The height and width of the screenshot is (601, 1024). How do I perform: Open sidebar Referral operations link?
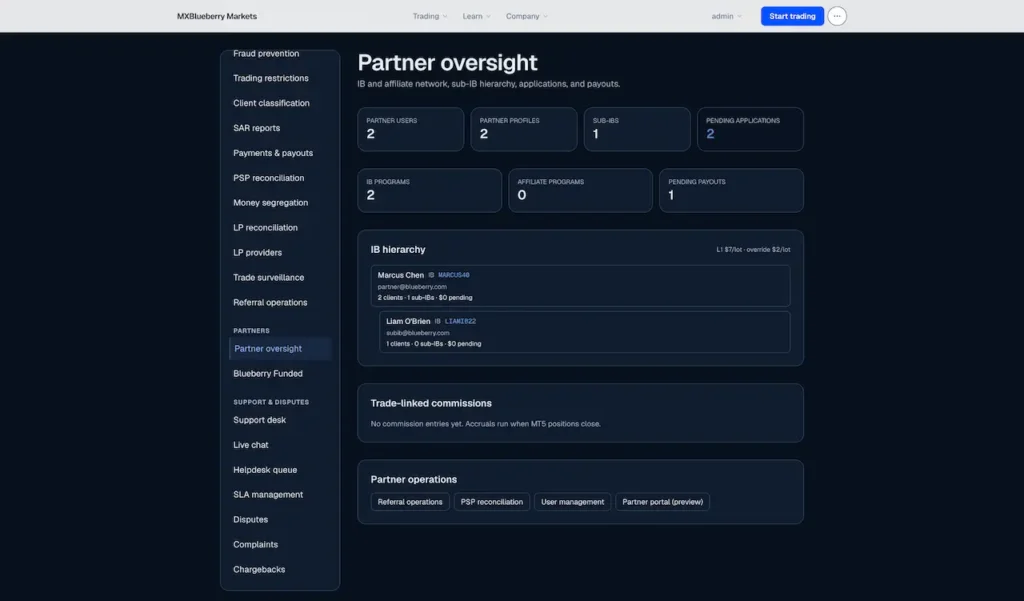270,302
